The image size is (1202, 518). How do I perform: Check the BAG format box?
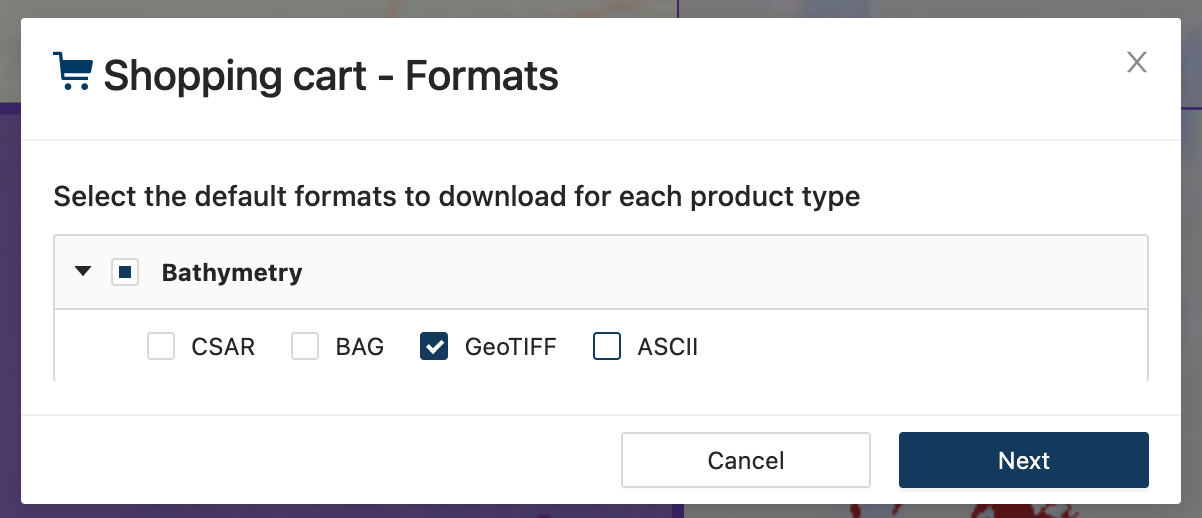click(x=305, y=347)
